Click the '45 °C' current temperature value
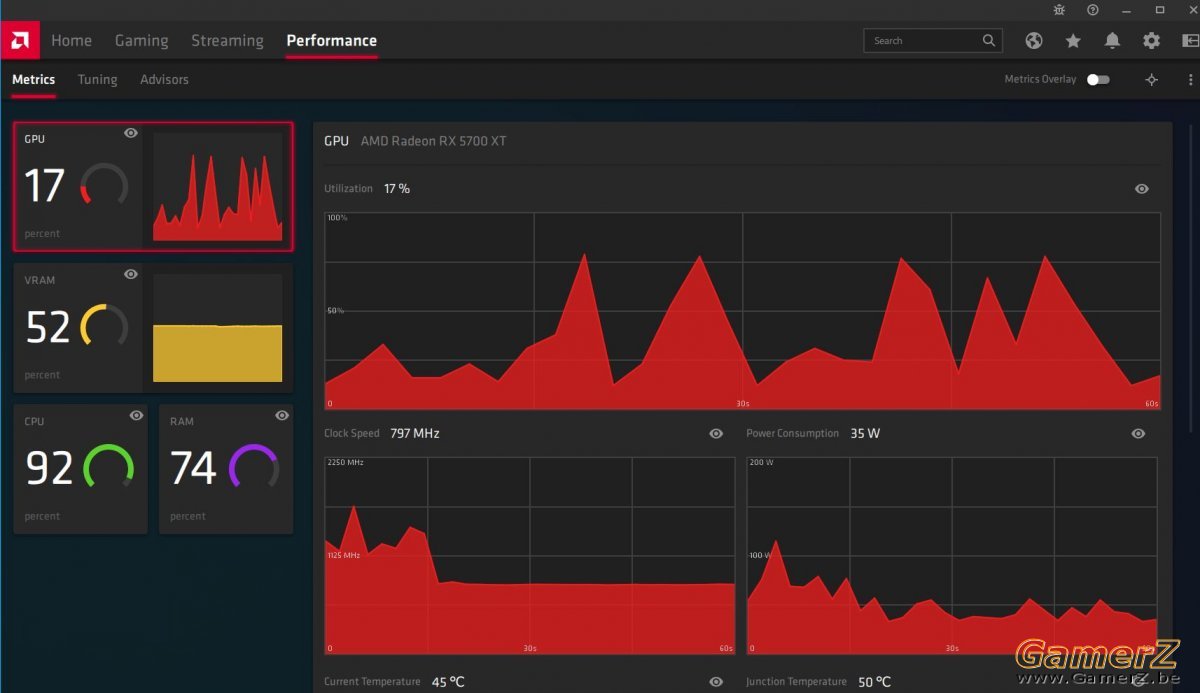Viewport: 1200px width, 693px height. click(x=448, y=681)
